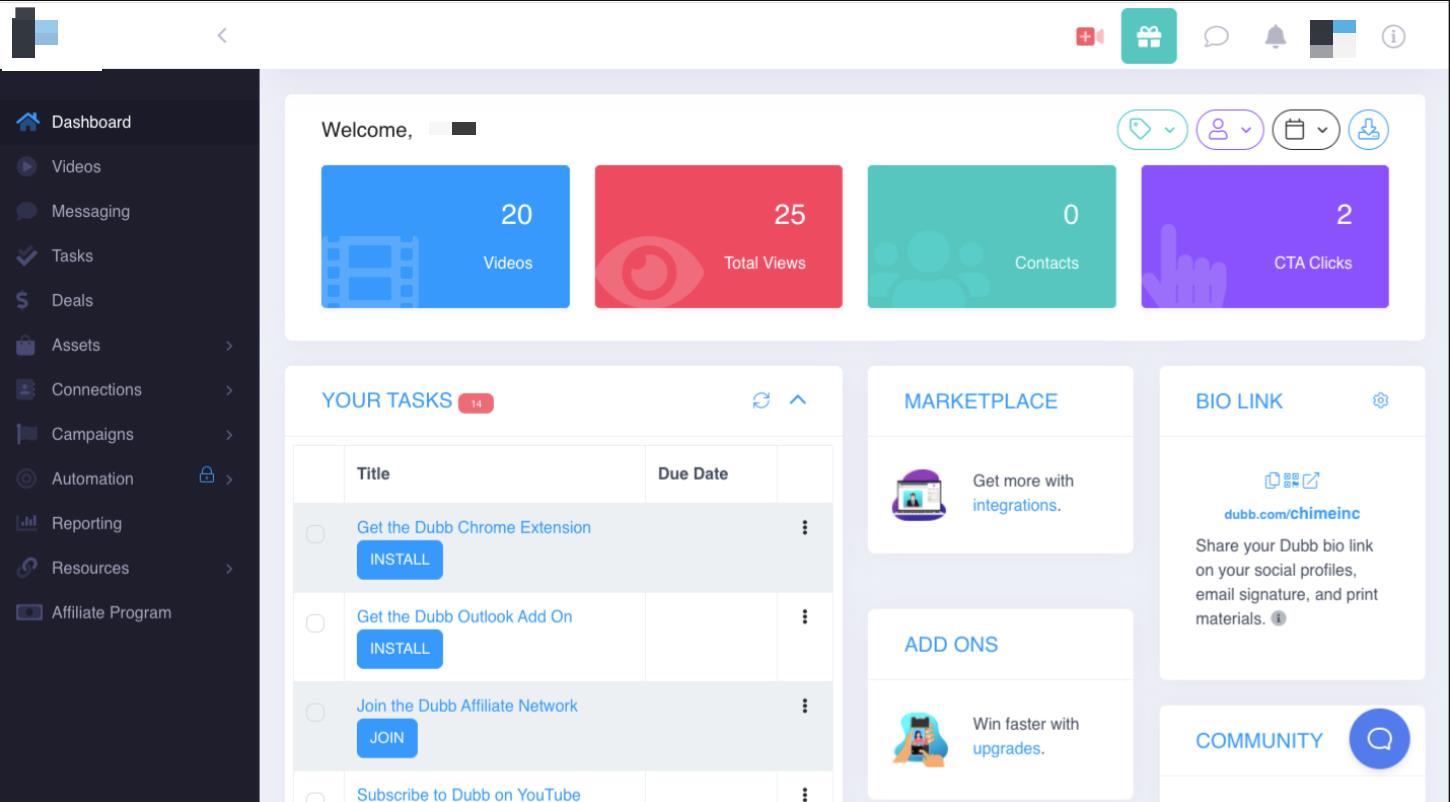Screen dimensions: 1450x802
Task: Mark Join the Dubb Affiliate Network done
Action: (315, 712)
